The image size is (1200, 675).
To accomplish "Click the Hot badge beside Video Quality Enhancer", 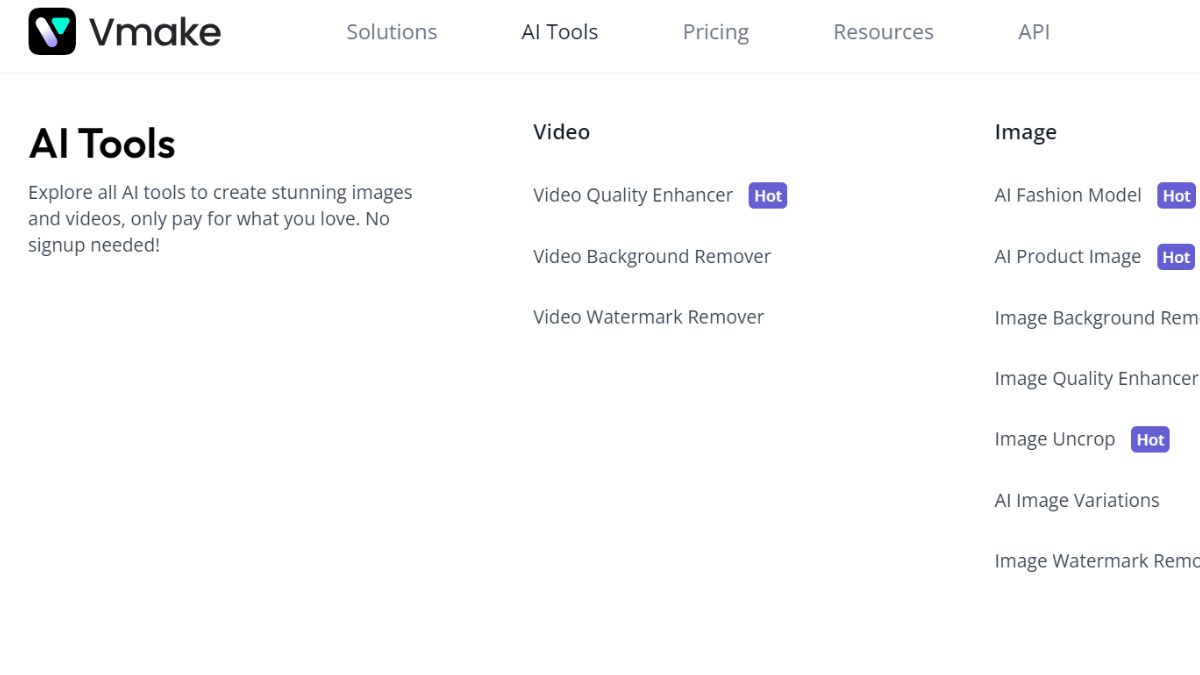I will [768, 196].
